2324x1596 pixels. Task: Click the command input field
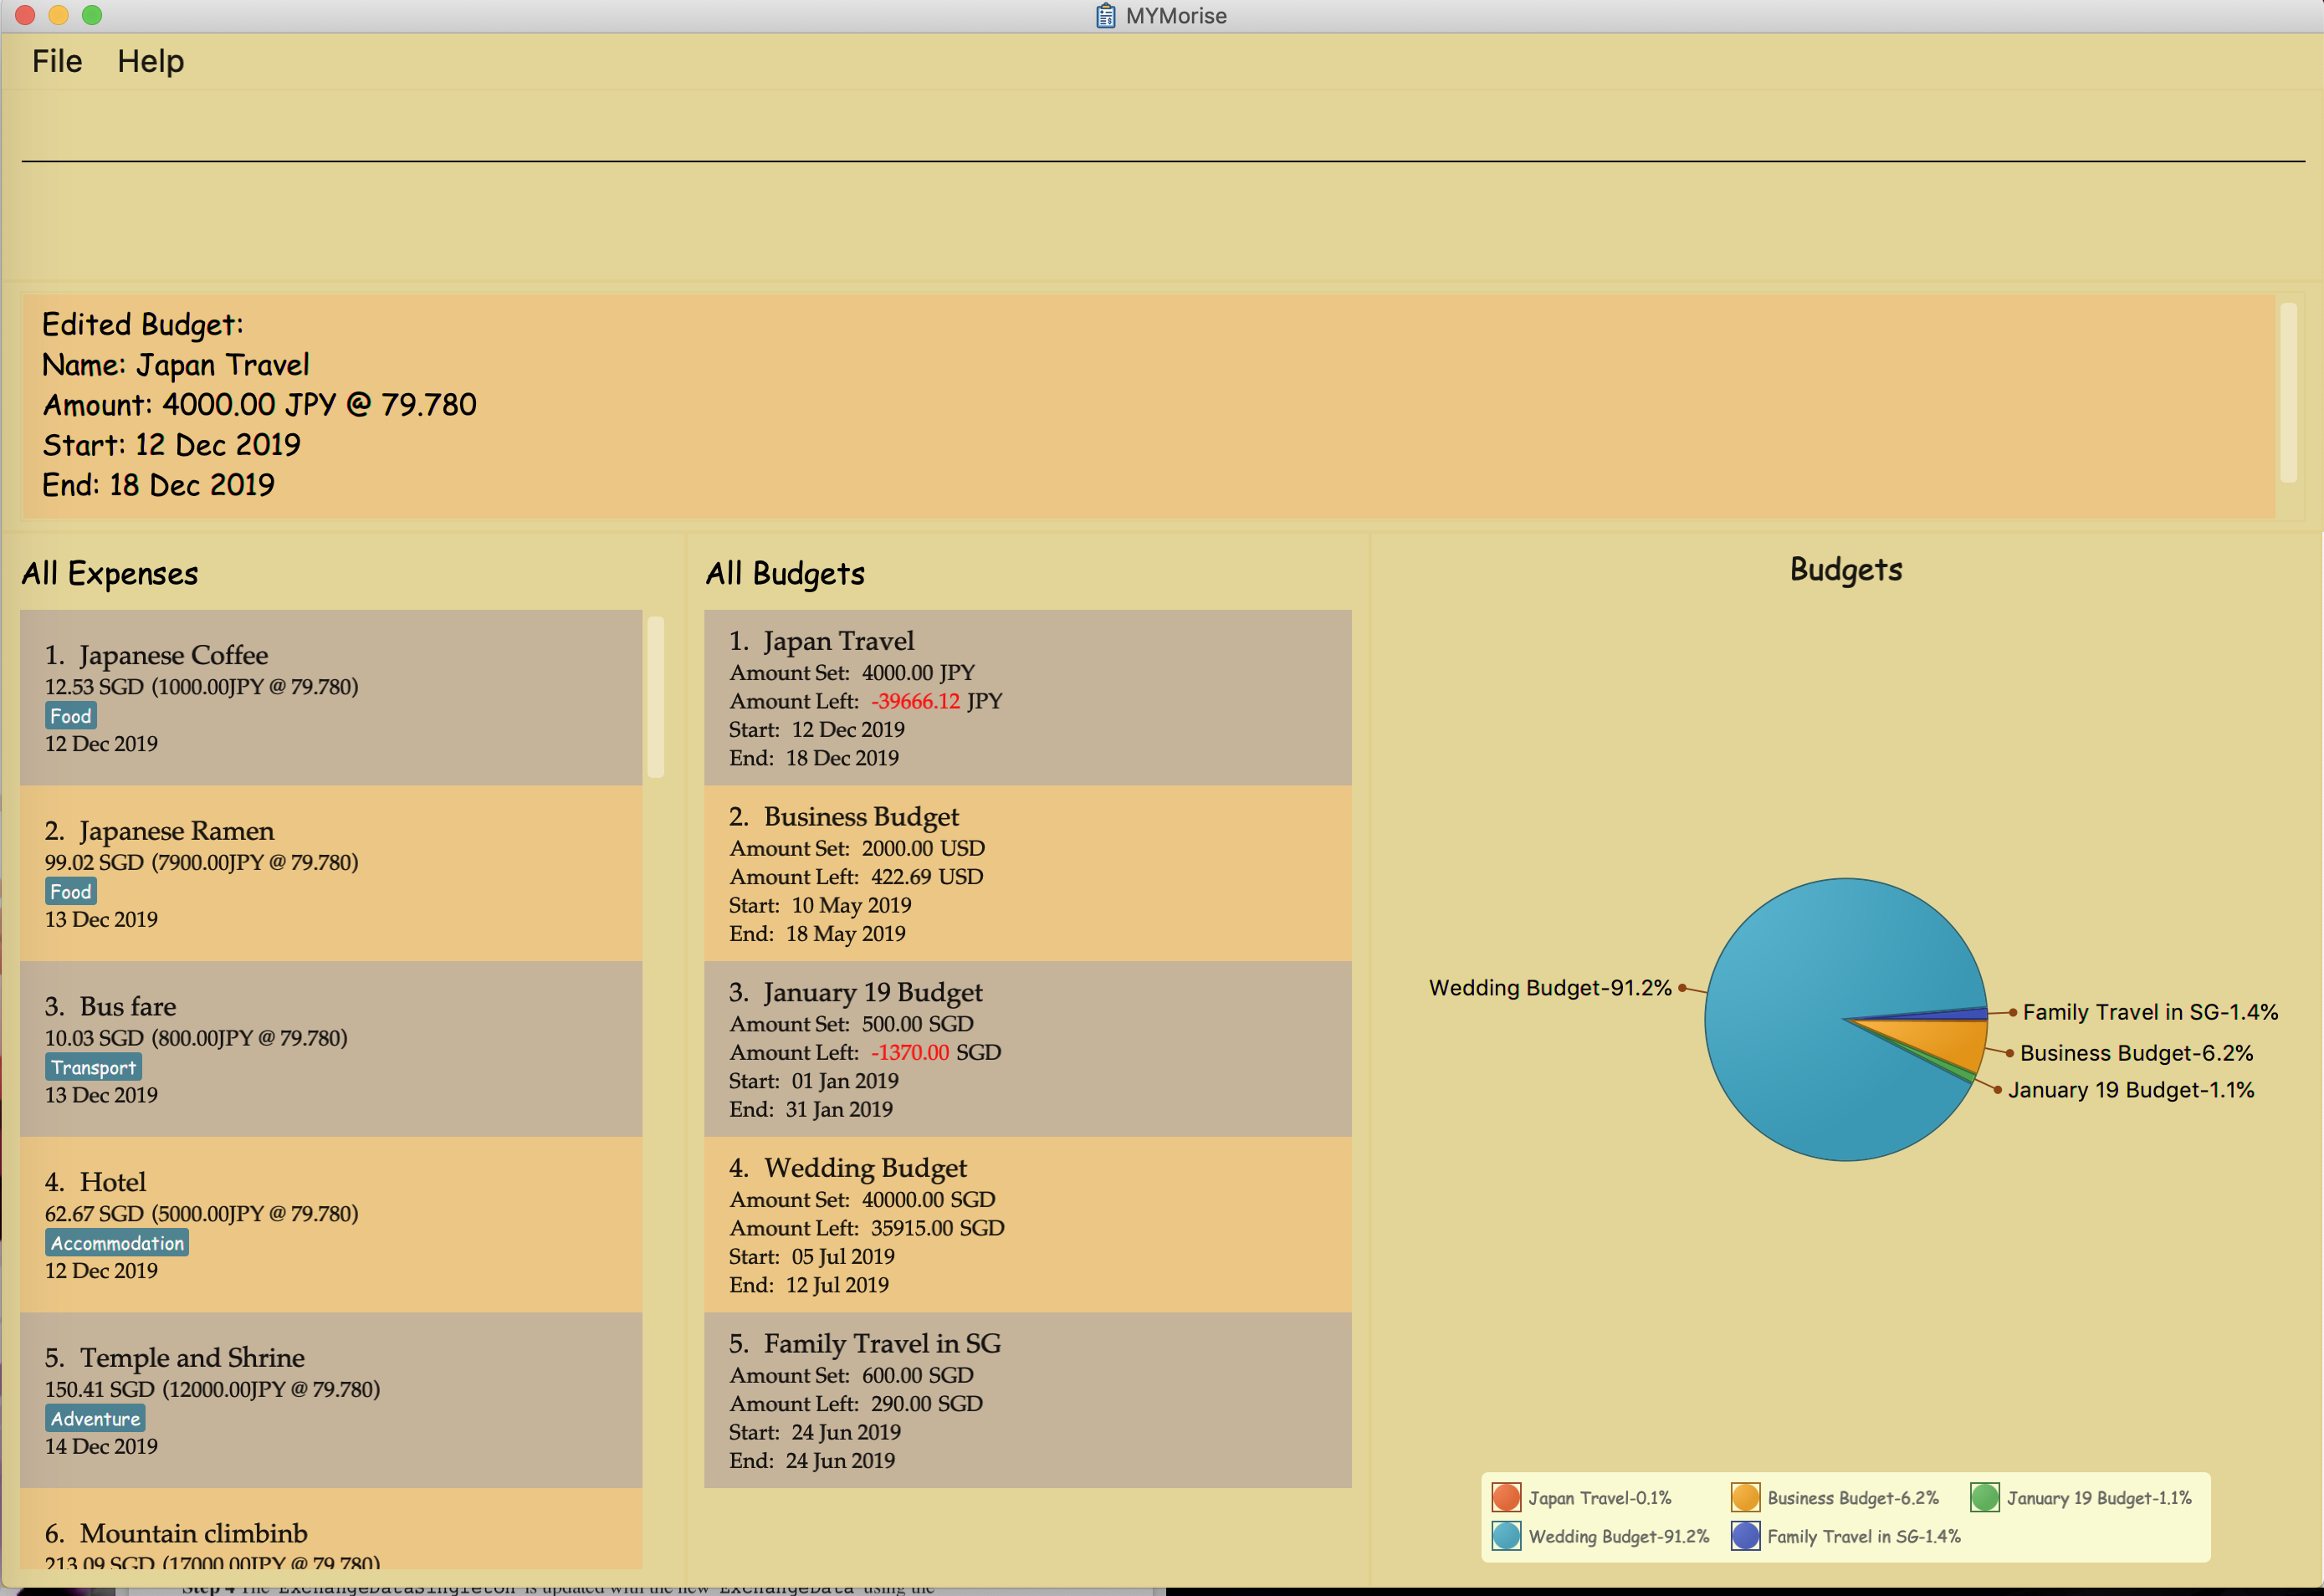[x=1163, y=132]
